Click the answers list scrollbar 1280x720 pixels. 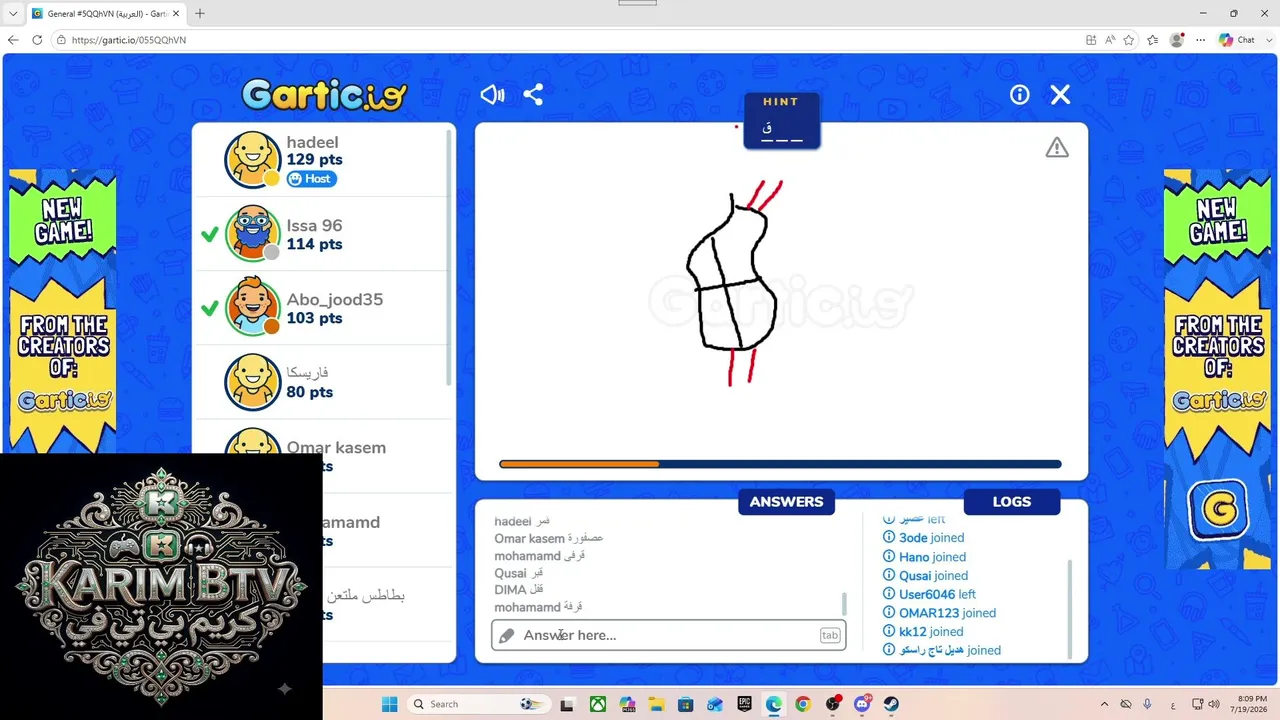tap(844, 603)
